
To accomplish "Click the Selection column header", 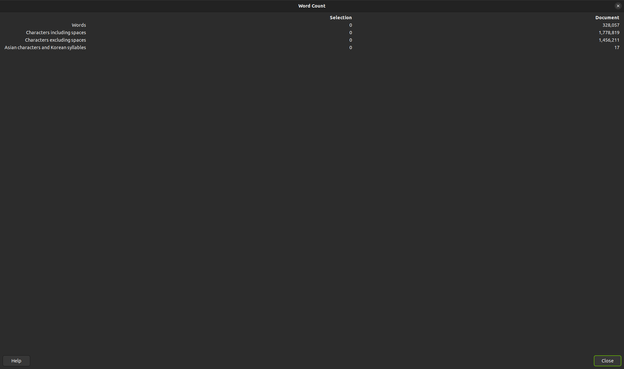I will (341, 18).
